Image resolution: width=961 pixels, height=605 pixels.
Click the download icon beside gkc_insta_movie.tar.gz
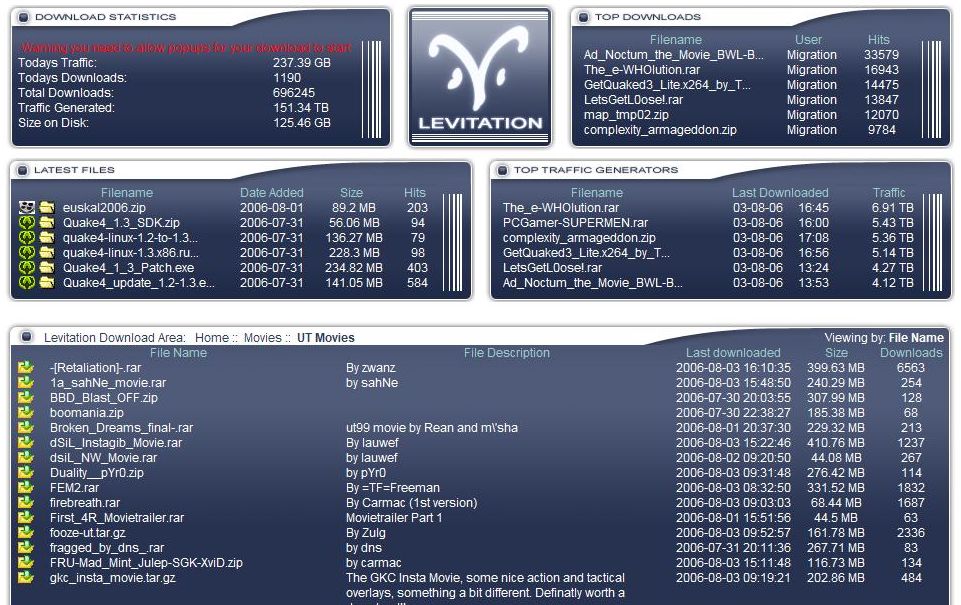(25, 578)
